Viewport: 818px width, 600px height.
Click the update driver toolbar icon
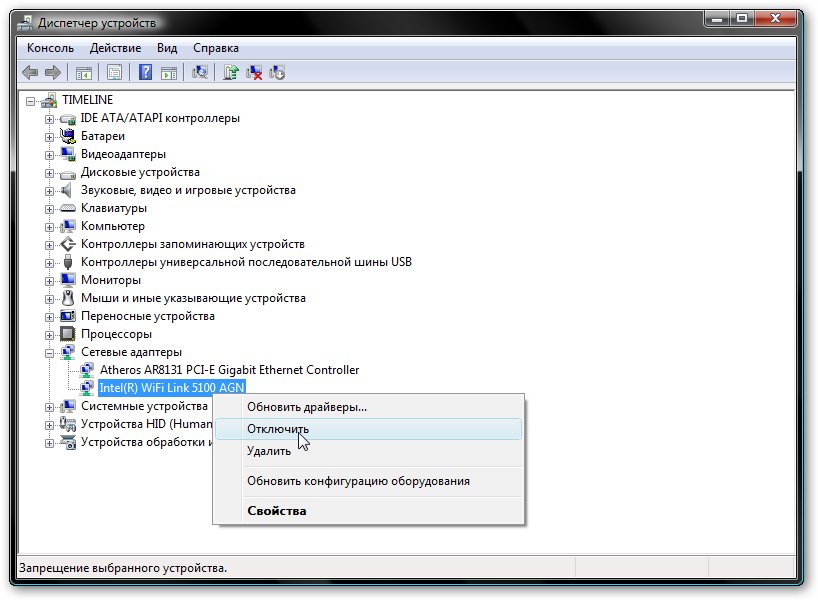(231, 72)
